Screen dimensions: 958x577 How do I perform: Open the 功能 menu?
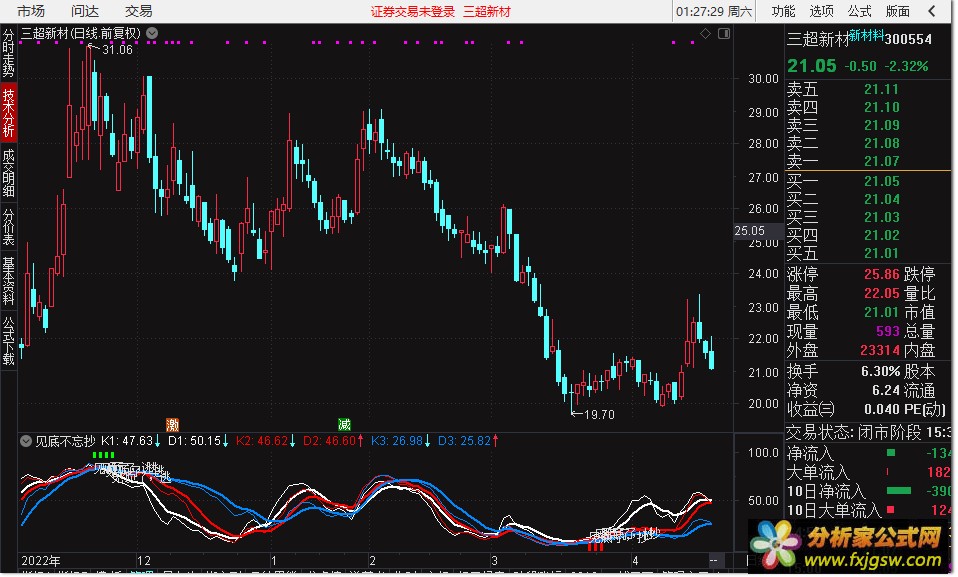pos(783,11)
